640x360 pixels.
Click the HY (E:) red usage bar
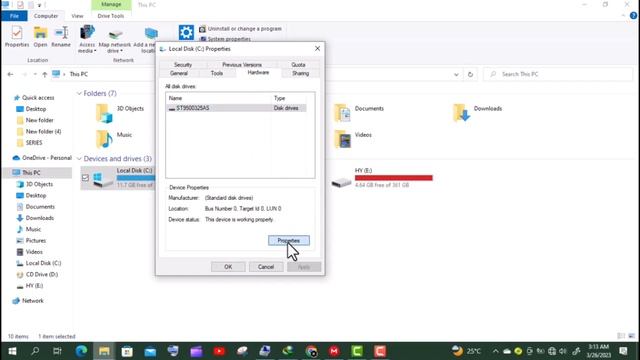click(x=393, y=178)
